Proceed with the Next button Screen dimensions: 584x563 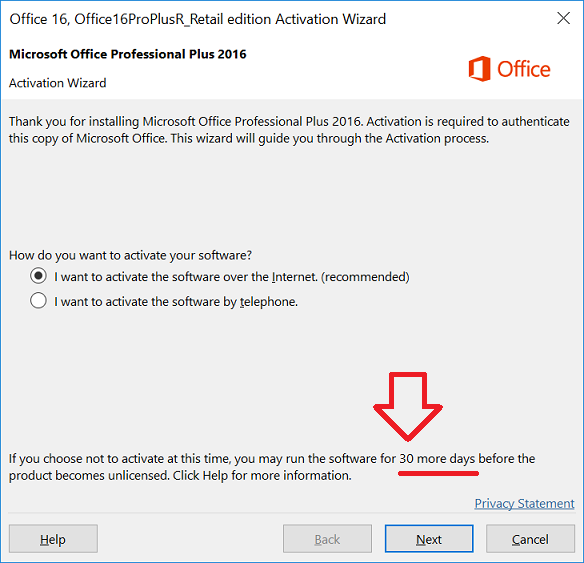[429, 539]
